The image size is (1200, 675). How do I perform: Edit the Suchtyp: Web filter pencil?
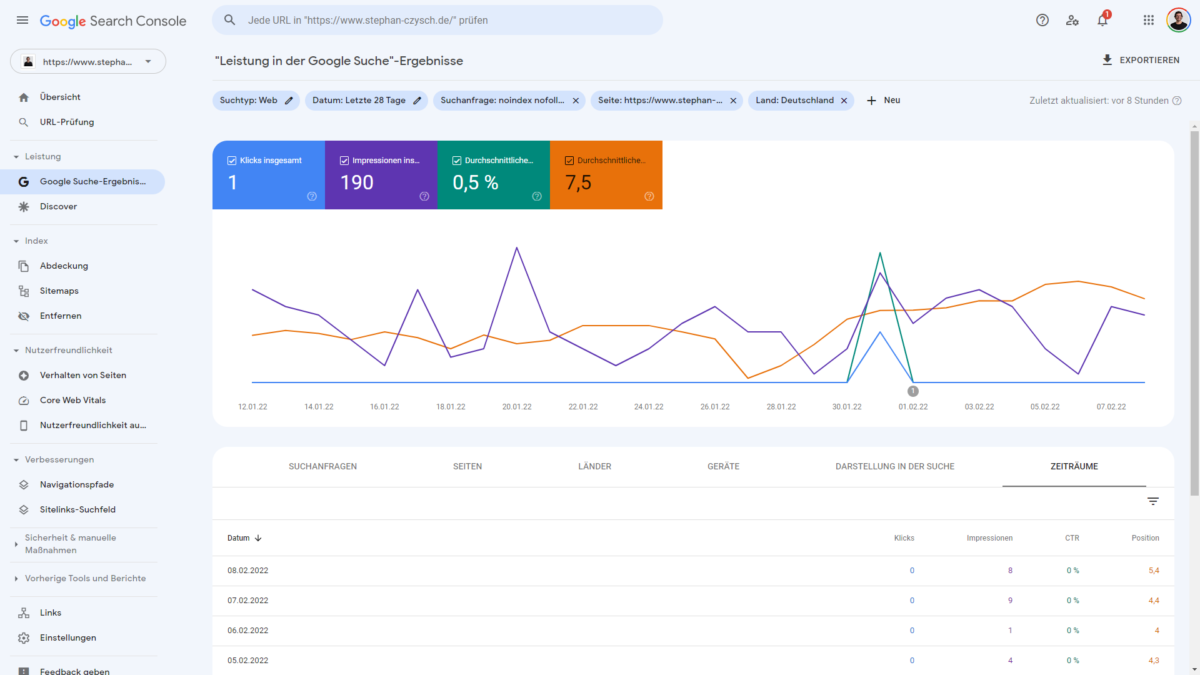(x=289, y=100)
